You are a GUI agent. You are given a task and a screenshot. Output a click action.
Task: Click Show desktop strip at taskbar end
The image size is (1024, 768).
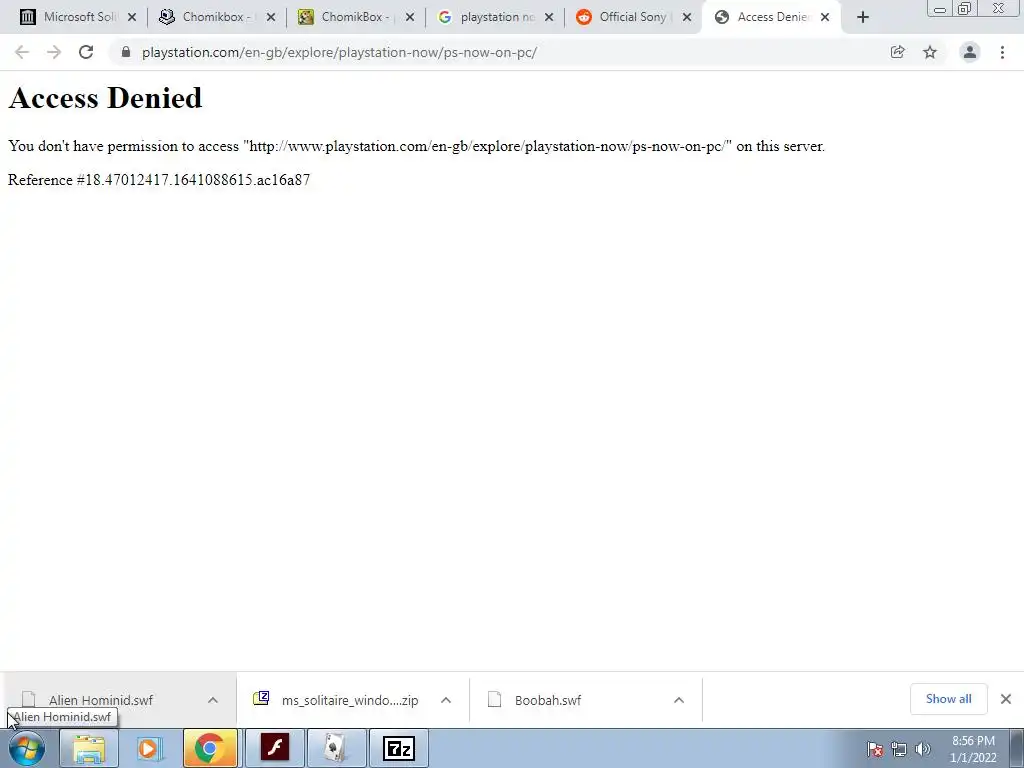click(1017, 748)
